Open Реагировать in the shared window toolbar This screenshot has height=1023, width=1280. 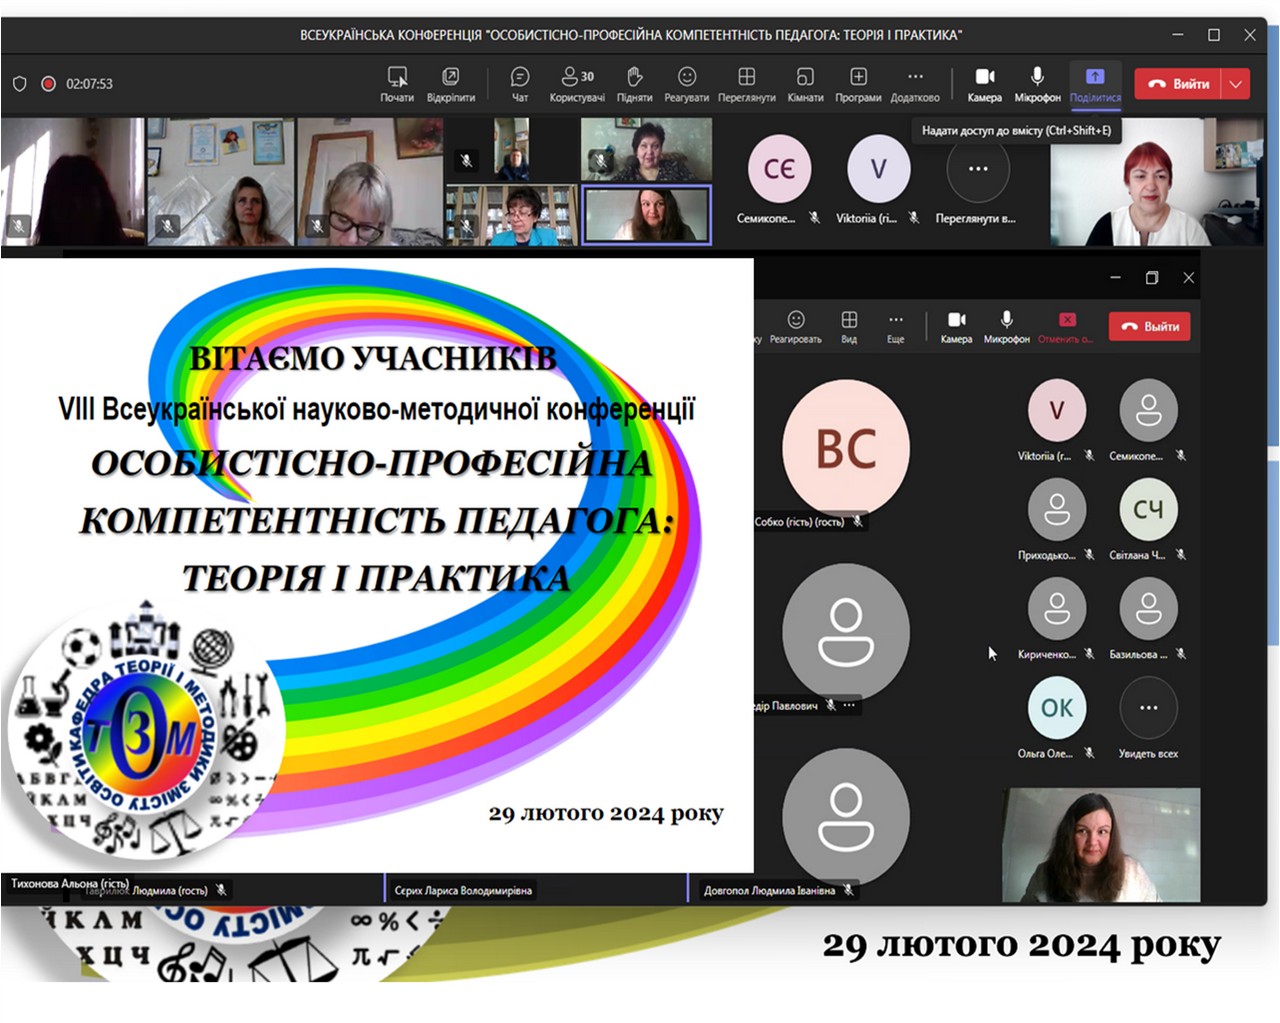(x=796, y=327)
